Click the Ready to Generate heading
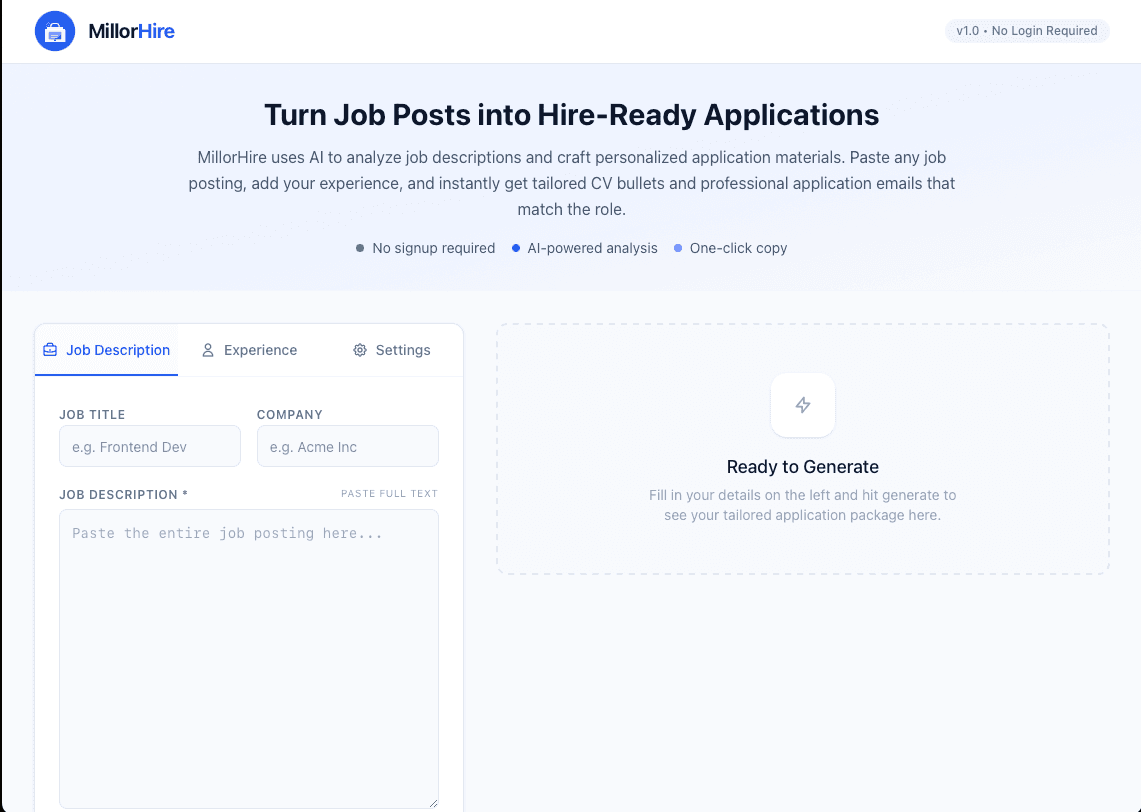1141x812 pixels. [803, 467]
